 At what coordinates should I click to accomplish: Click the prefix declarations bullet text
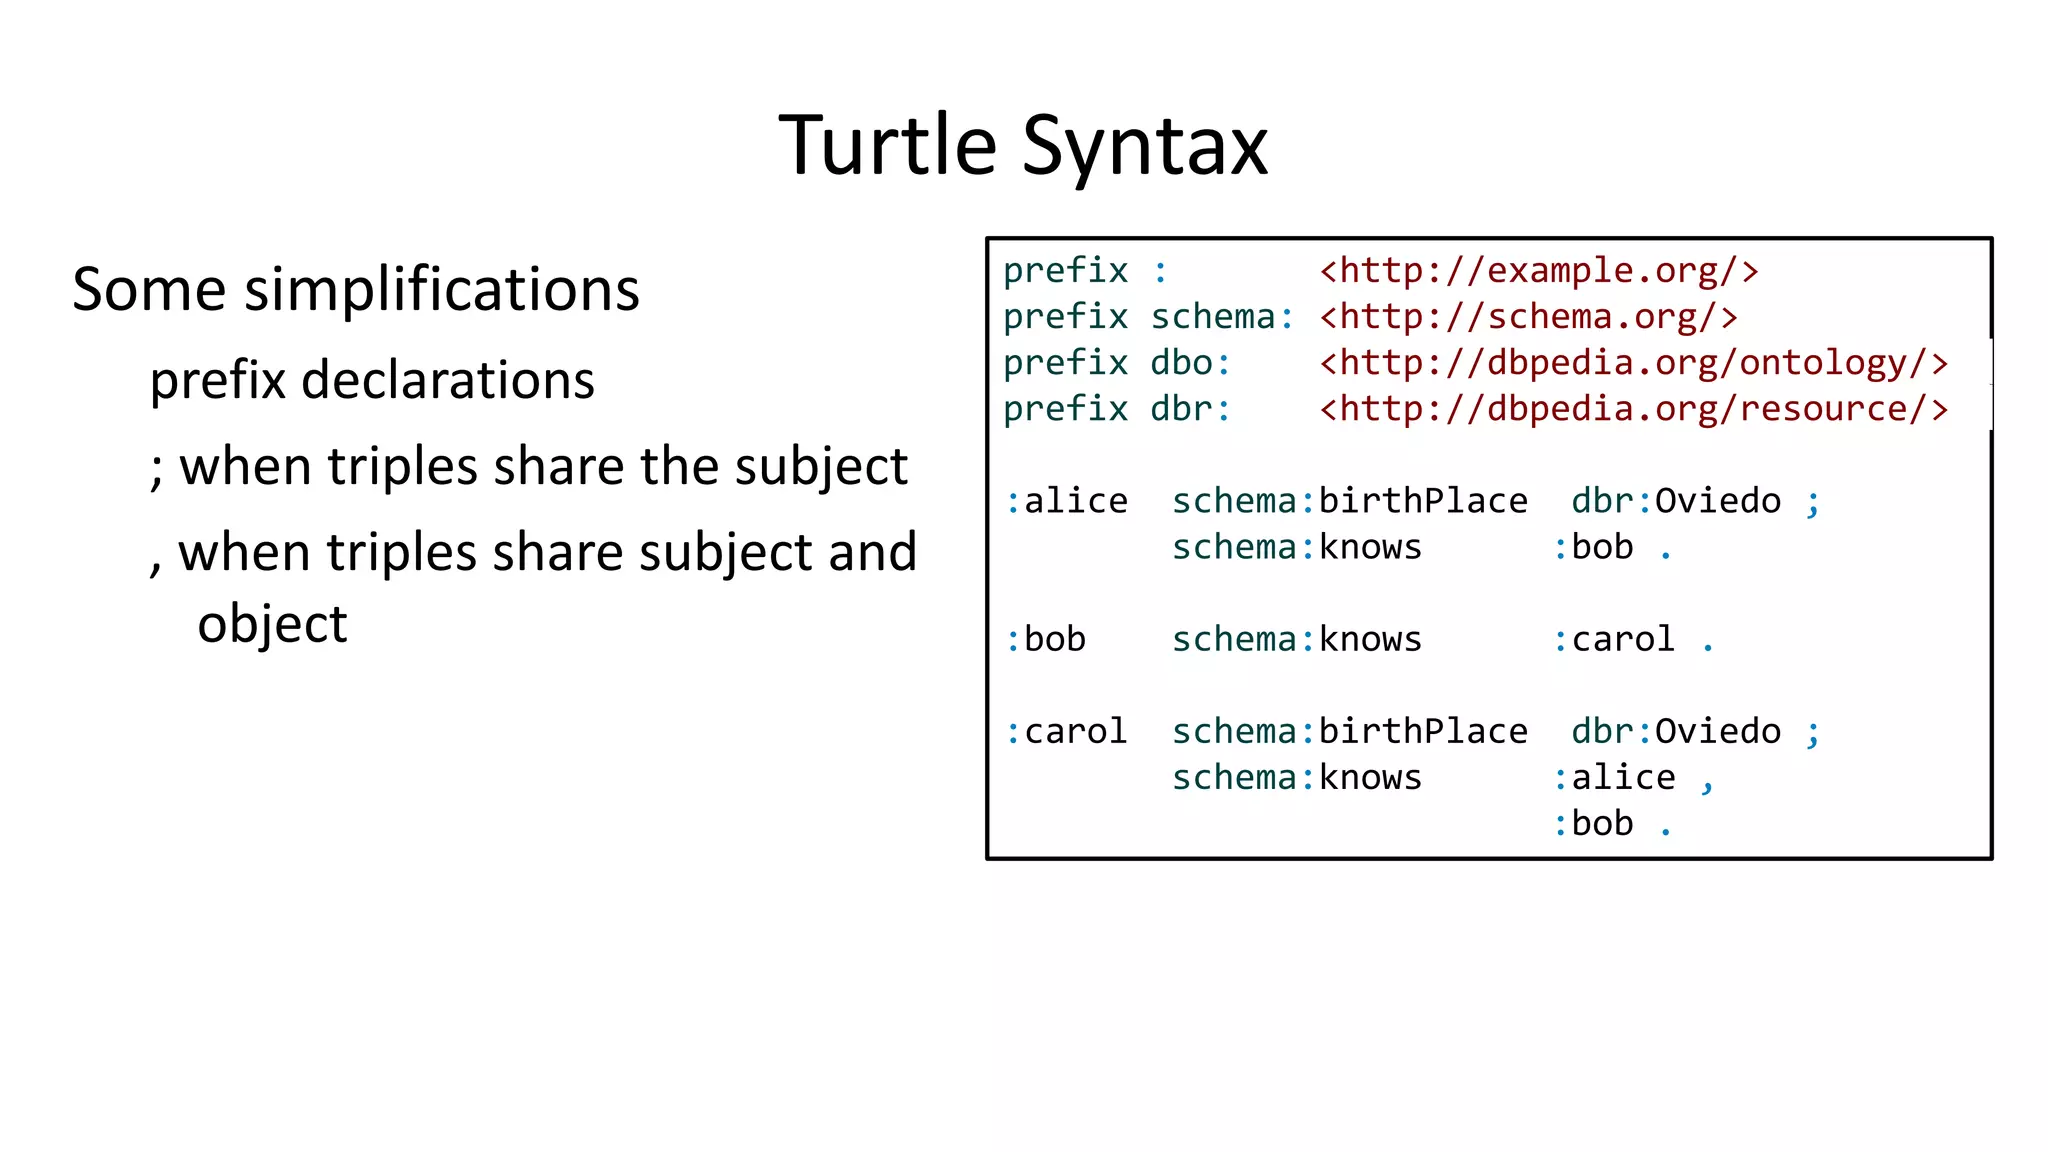(x=372, y=381)
